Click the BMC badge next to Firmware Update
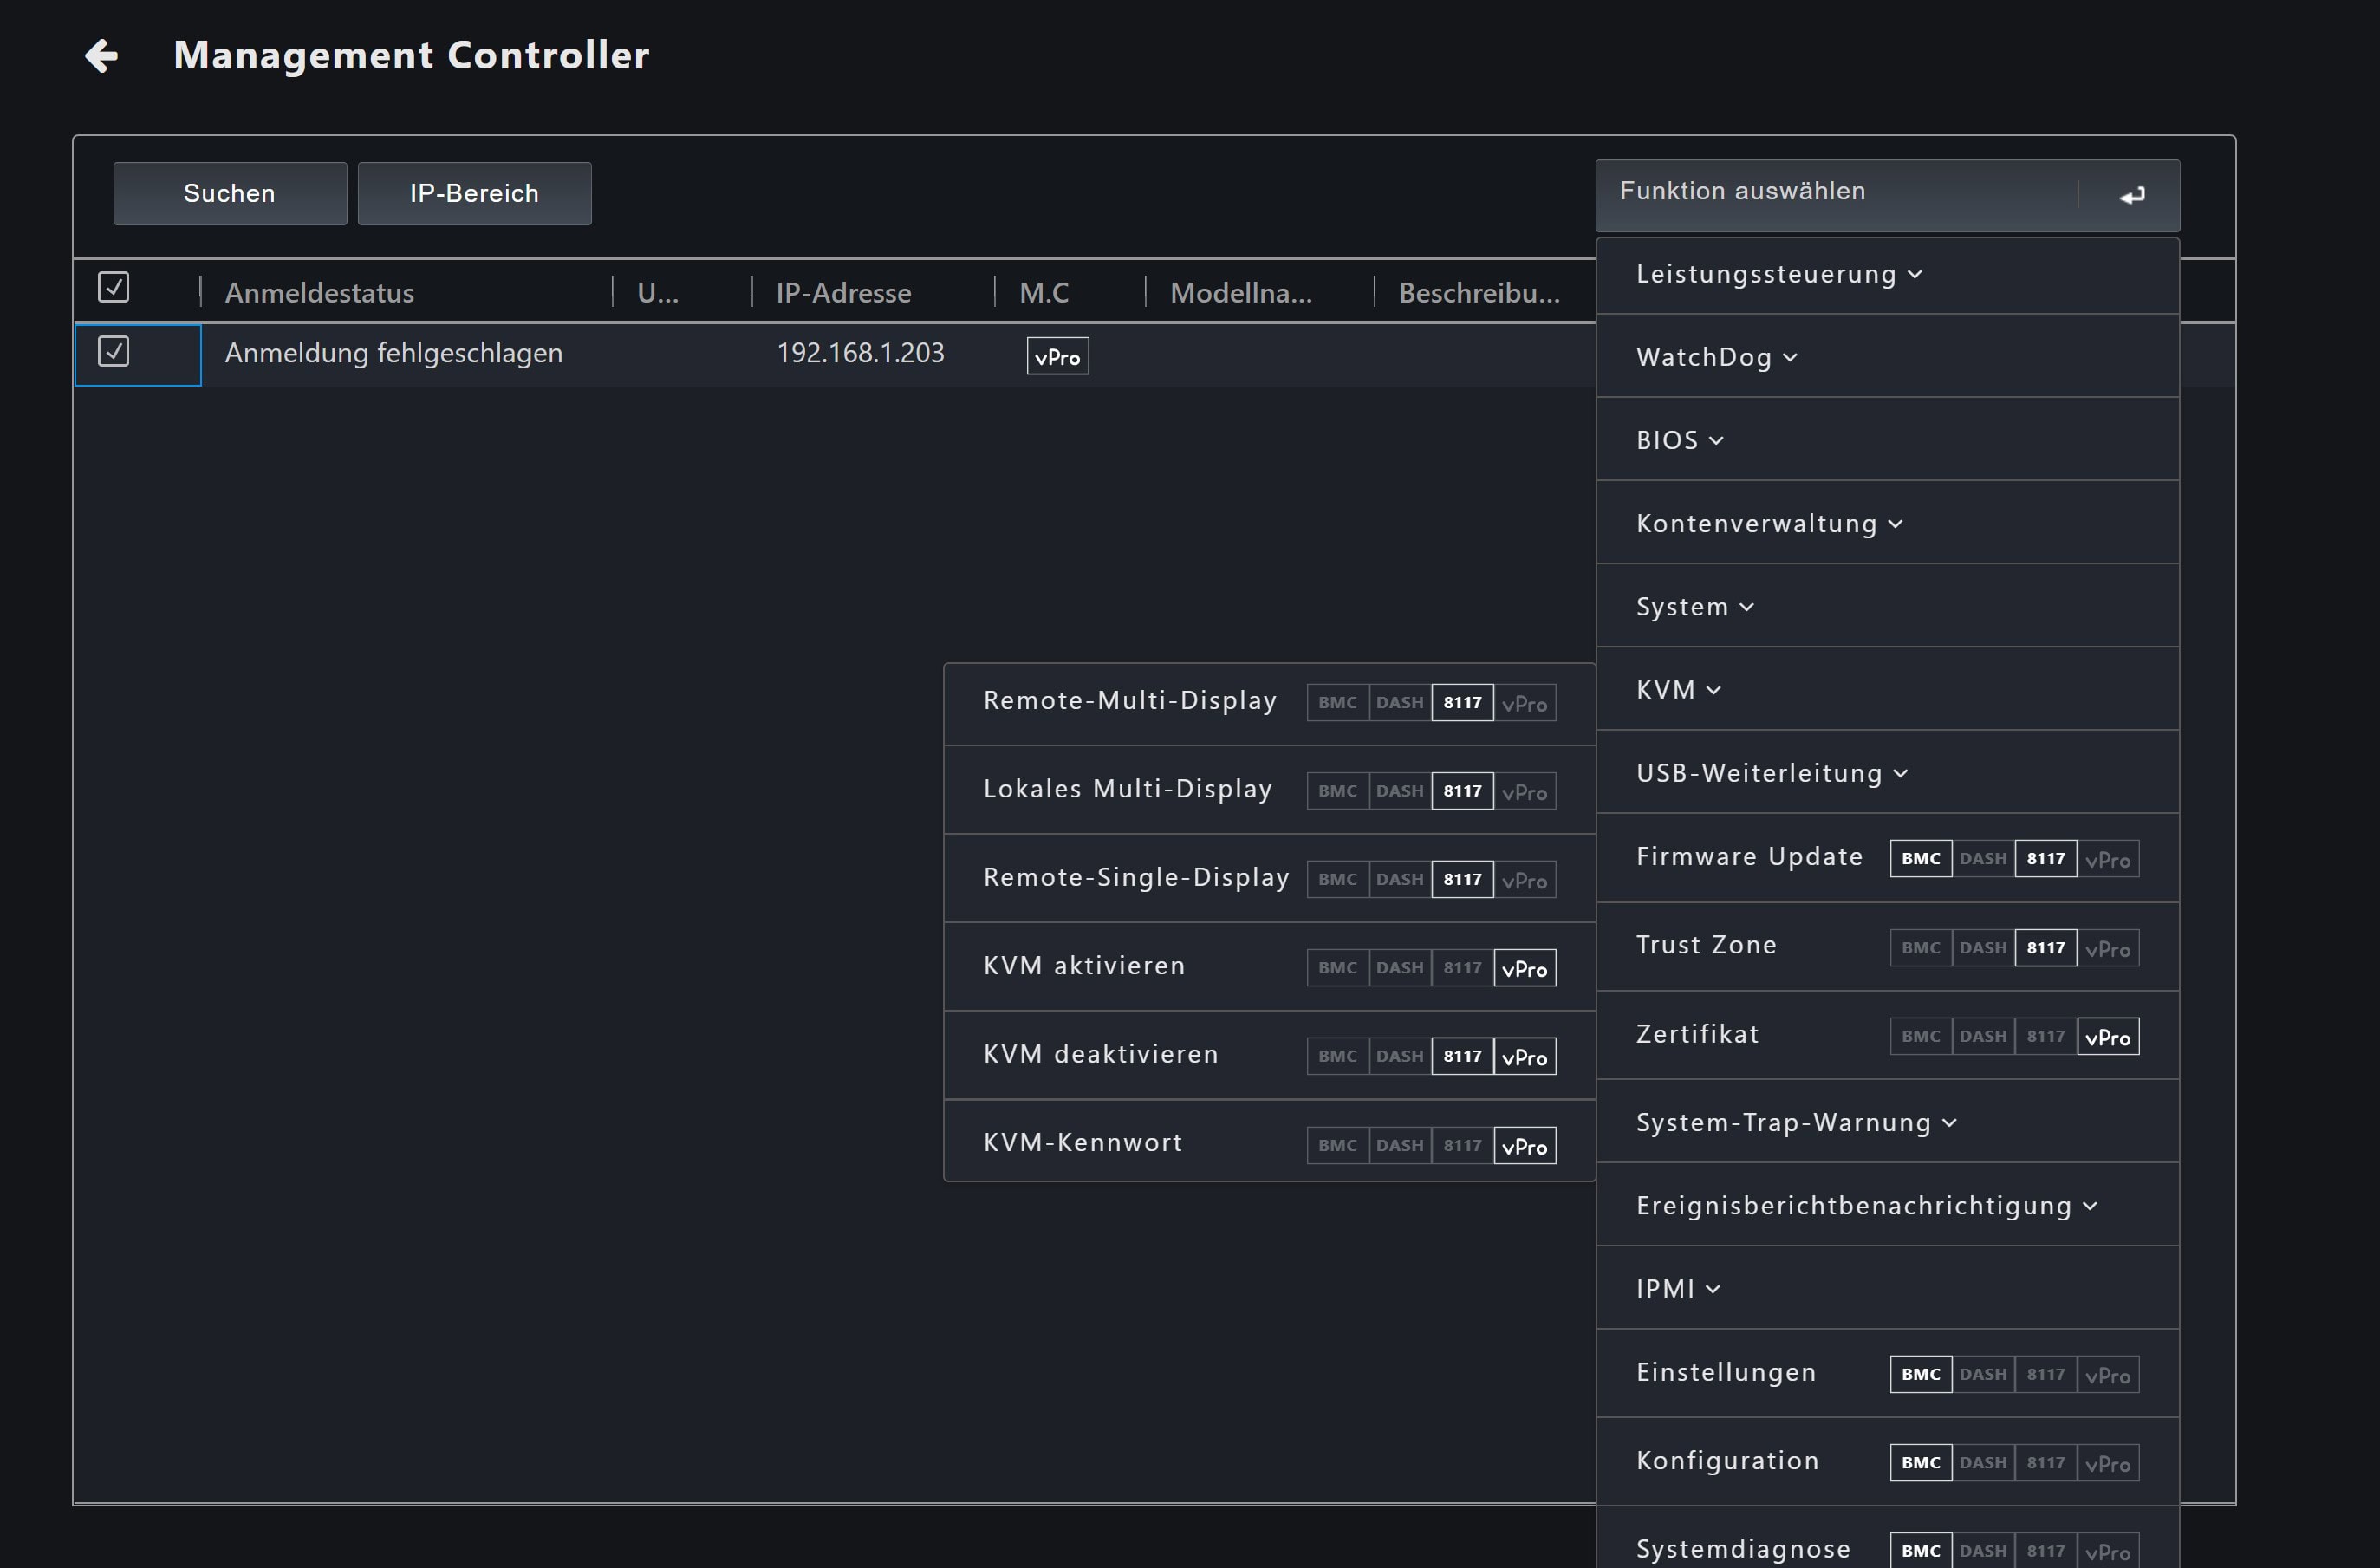 pyautogui.click(x=1919, y=859)
